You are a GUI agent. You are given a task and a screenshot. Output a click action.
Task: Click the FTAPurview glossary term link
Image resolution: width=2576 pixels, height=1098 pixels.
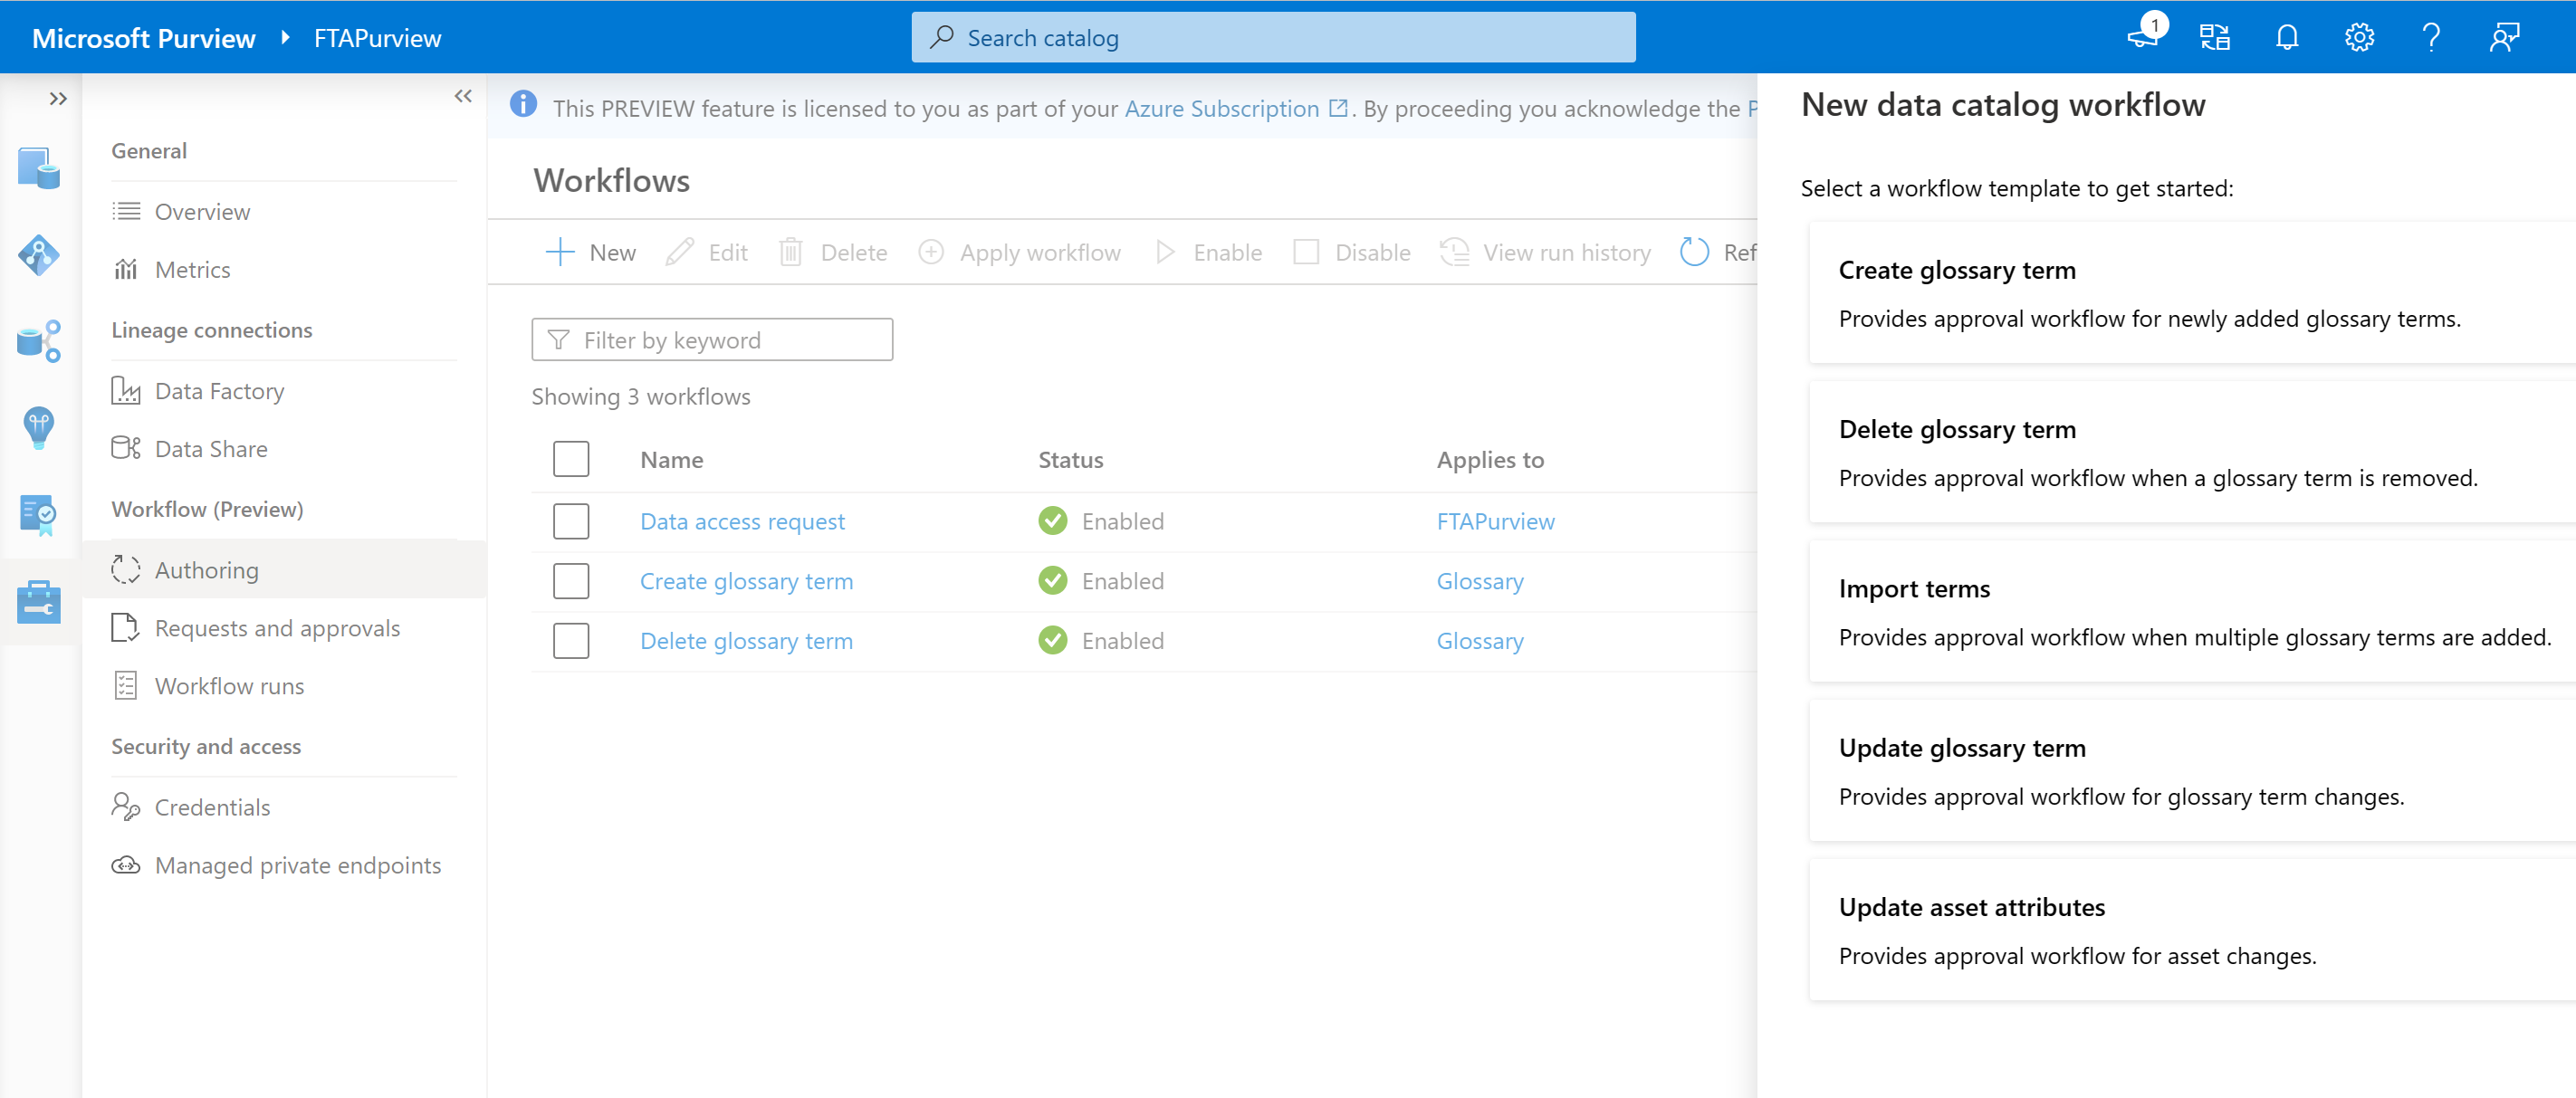tap(1493, 520)
